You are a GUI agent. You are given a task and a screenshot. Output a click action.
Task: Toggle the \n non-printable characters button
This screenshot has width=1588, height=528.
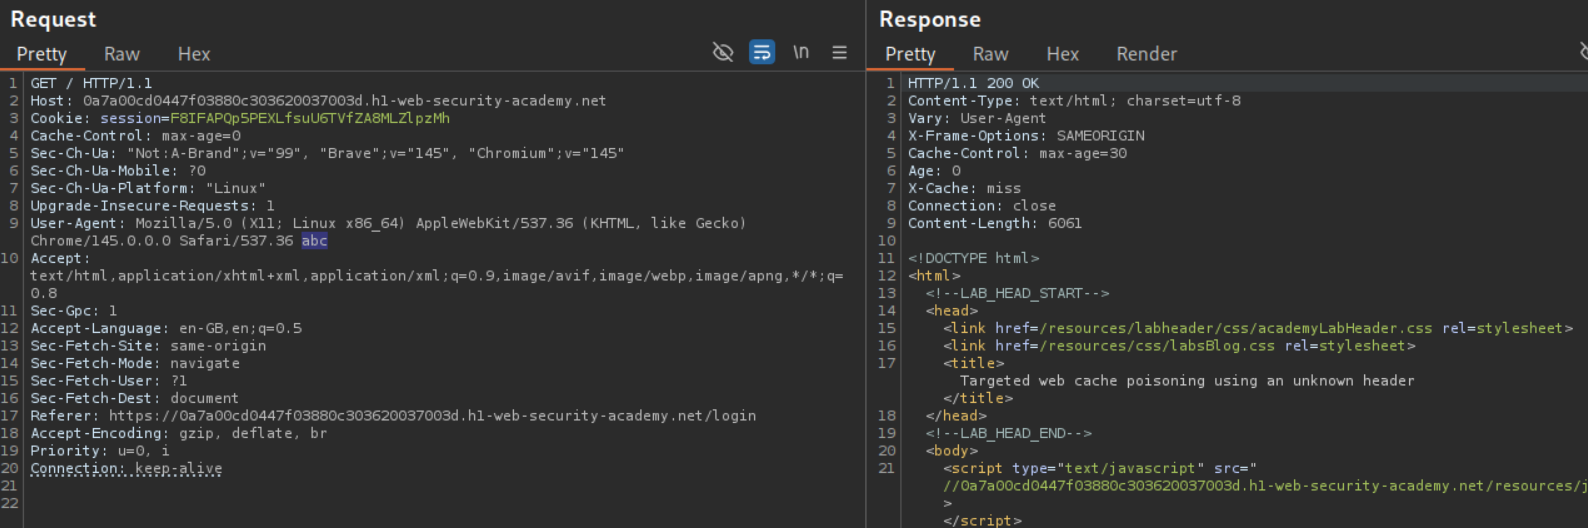[801, 52]
